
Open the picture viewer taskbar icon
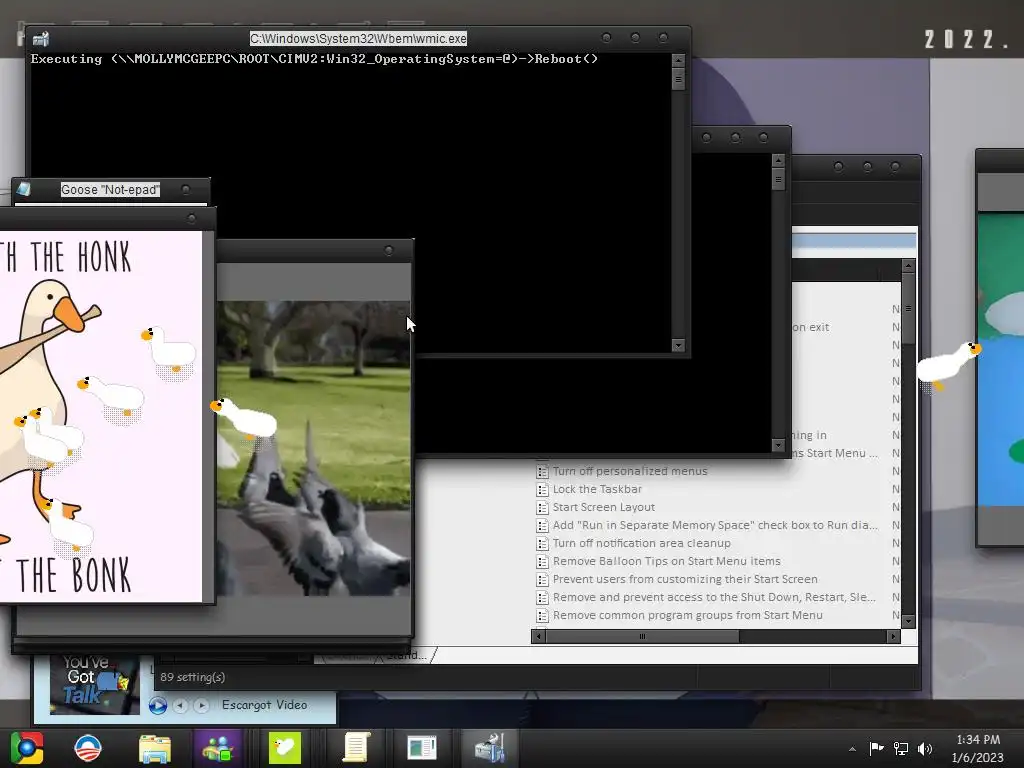coord(421,748)
